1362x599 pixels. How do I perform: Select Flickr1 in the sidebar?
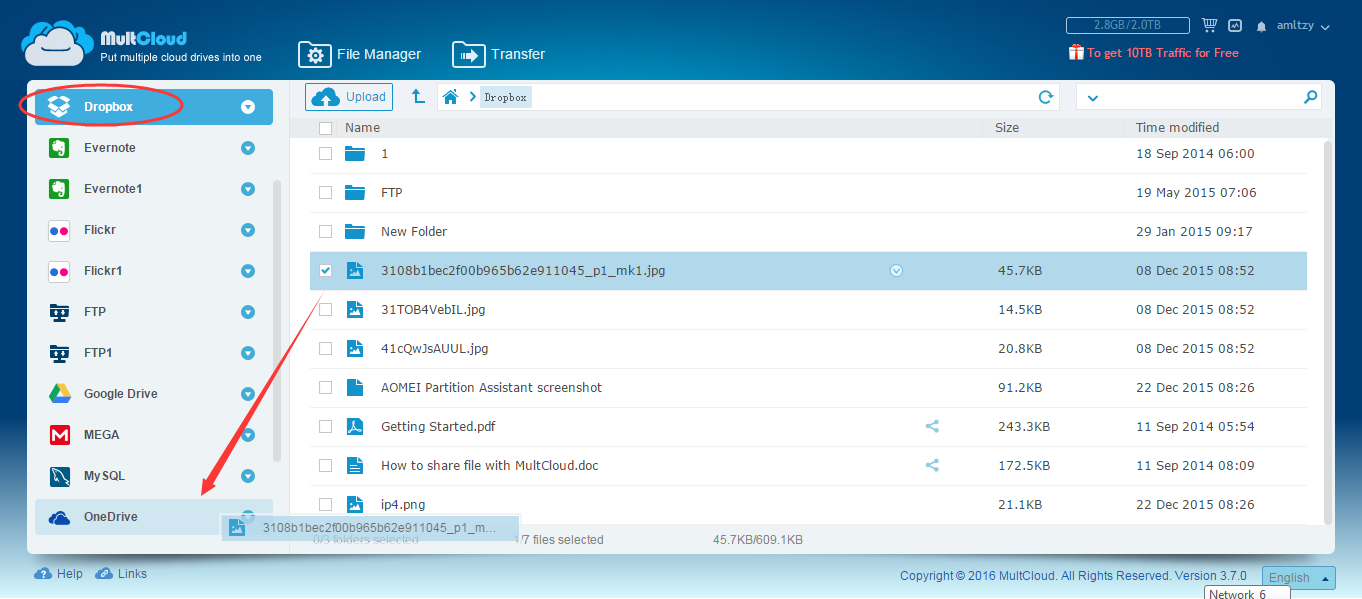coord(154,271)
